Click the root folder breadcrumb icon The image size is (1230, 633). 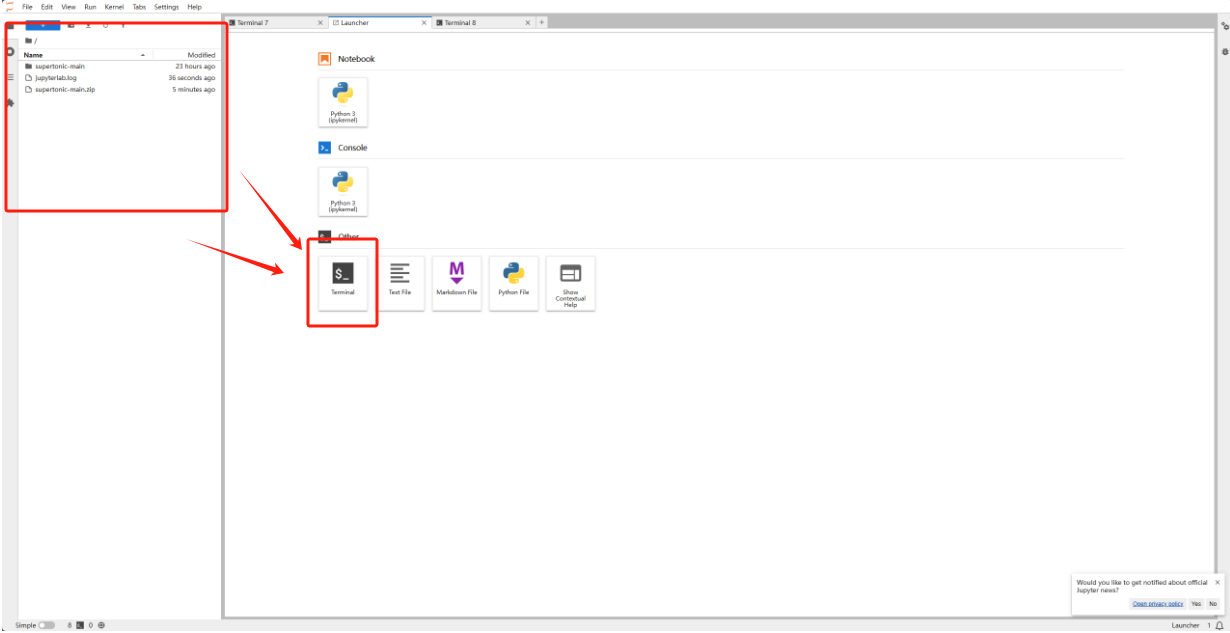(x=28, y=40)
